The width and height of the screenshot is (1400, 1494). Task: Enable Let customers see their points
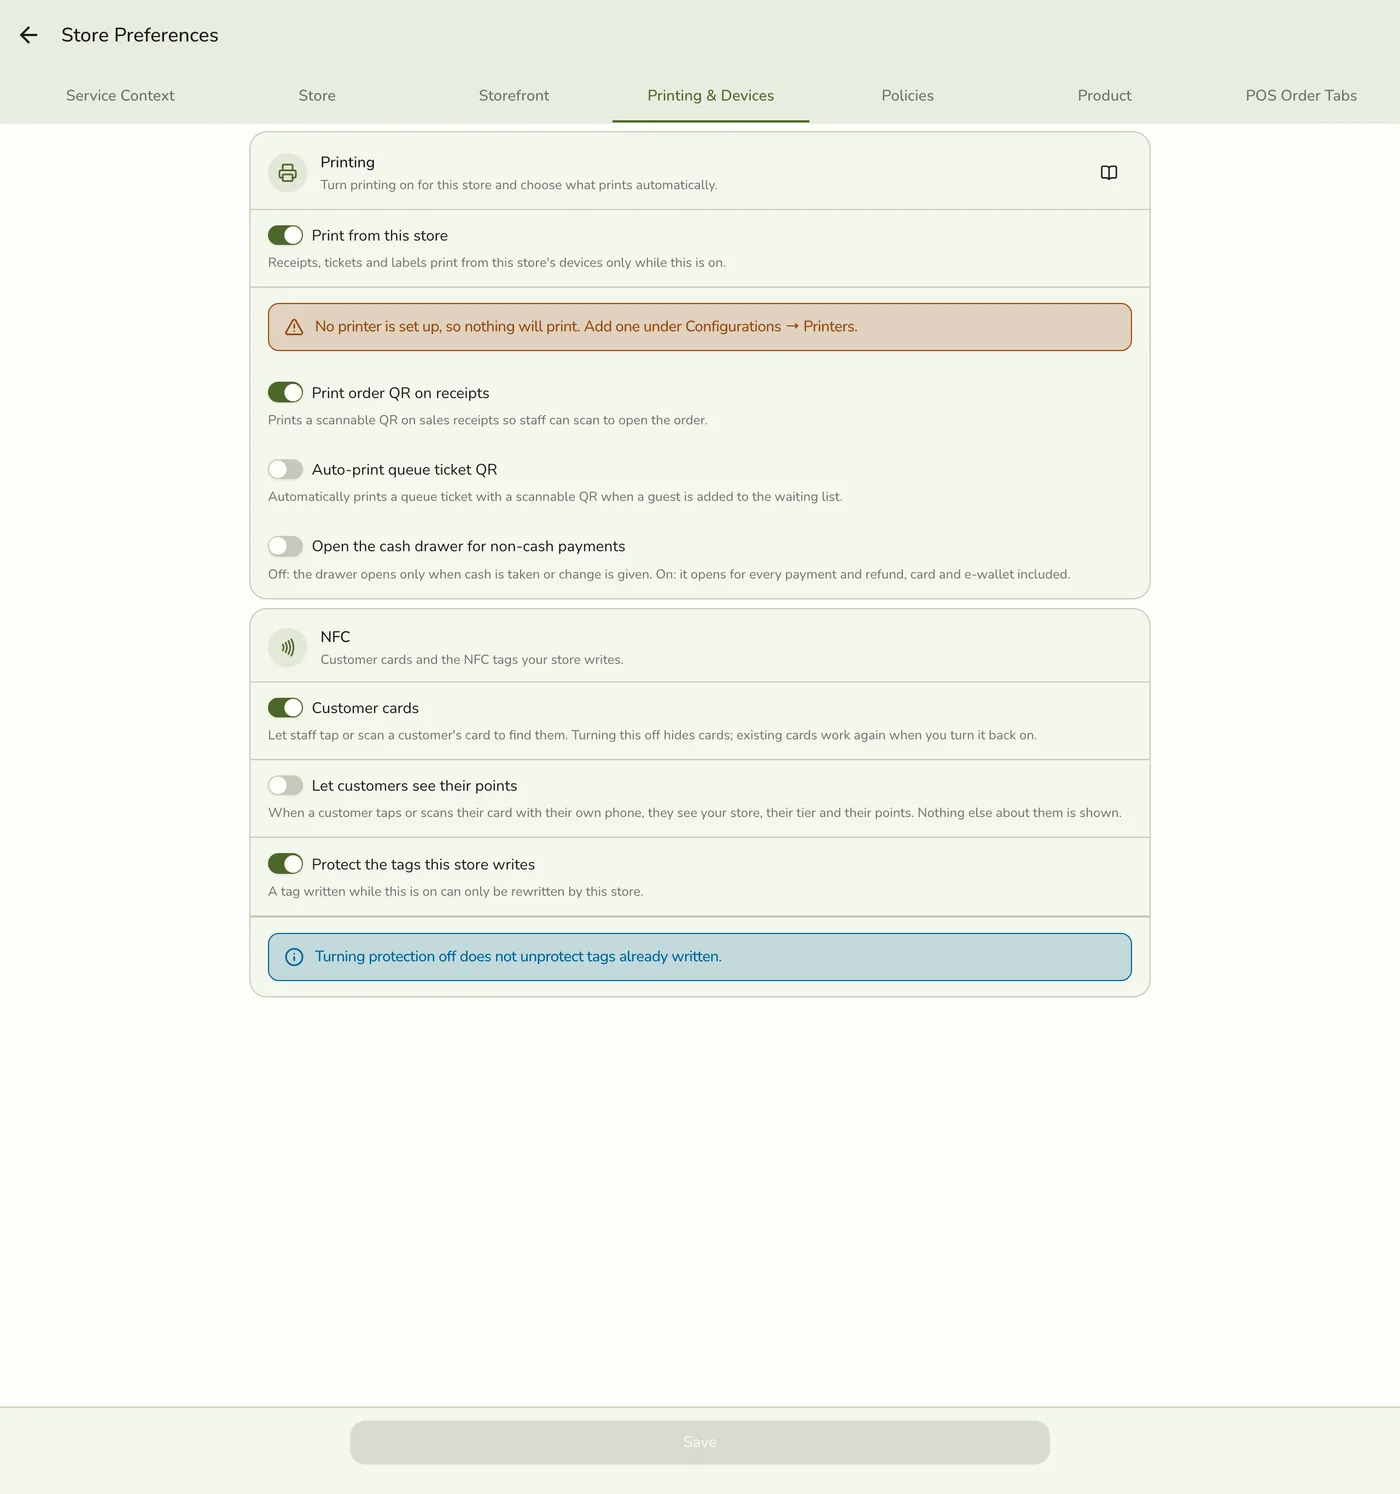[285, 786]
